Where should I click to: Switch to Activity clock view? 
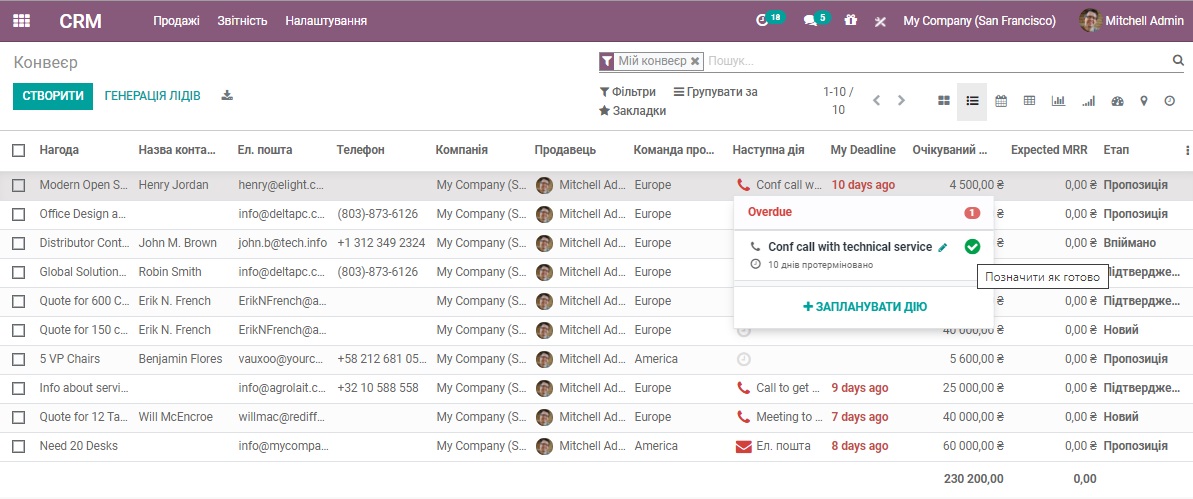pos(1169,101)
